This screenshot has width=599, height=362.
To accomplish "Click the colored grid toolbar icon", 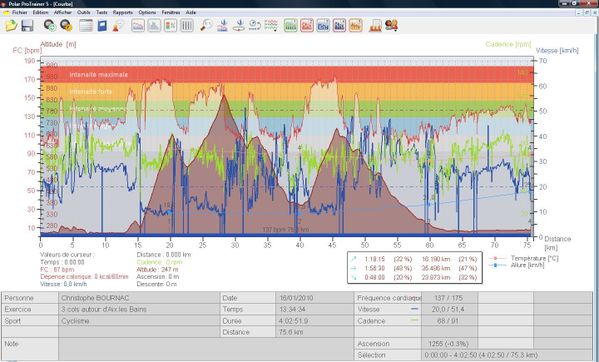I will point(170,26).
